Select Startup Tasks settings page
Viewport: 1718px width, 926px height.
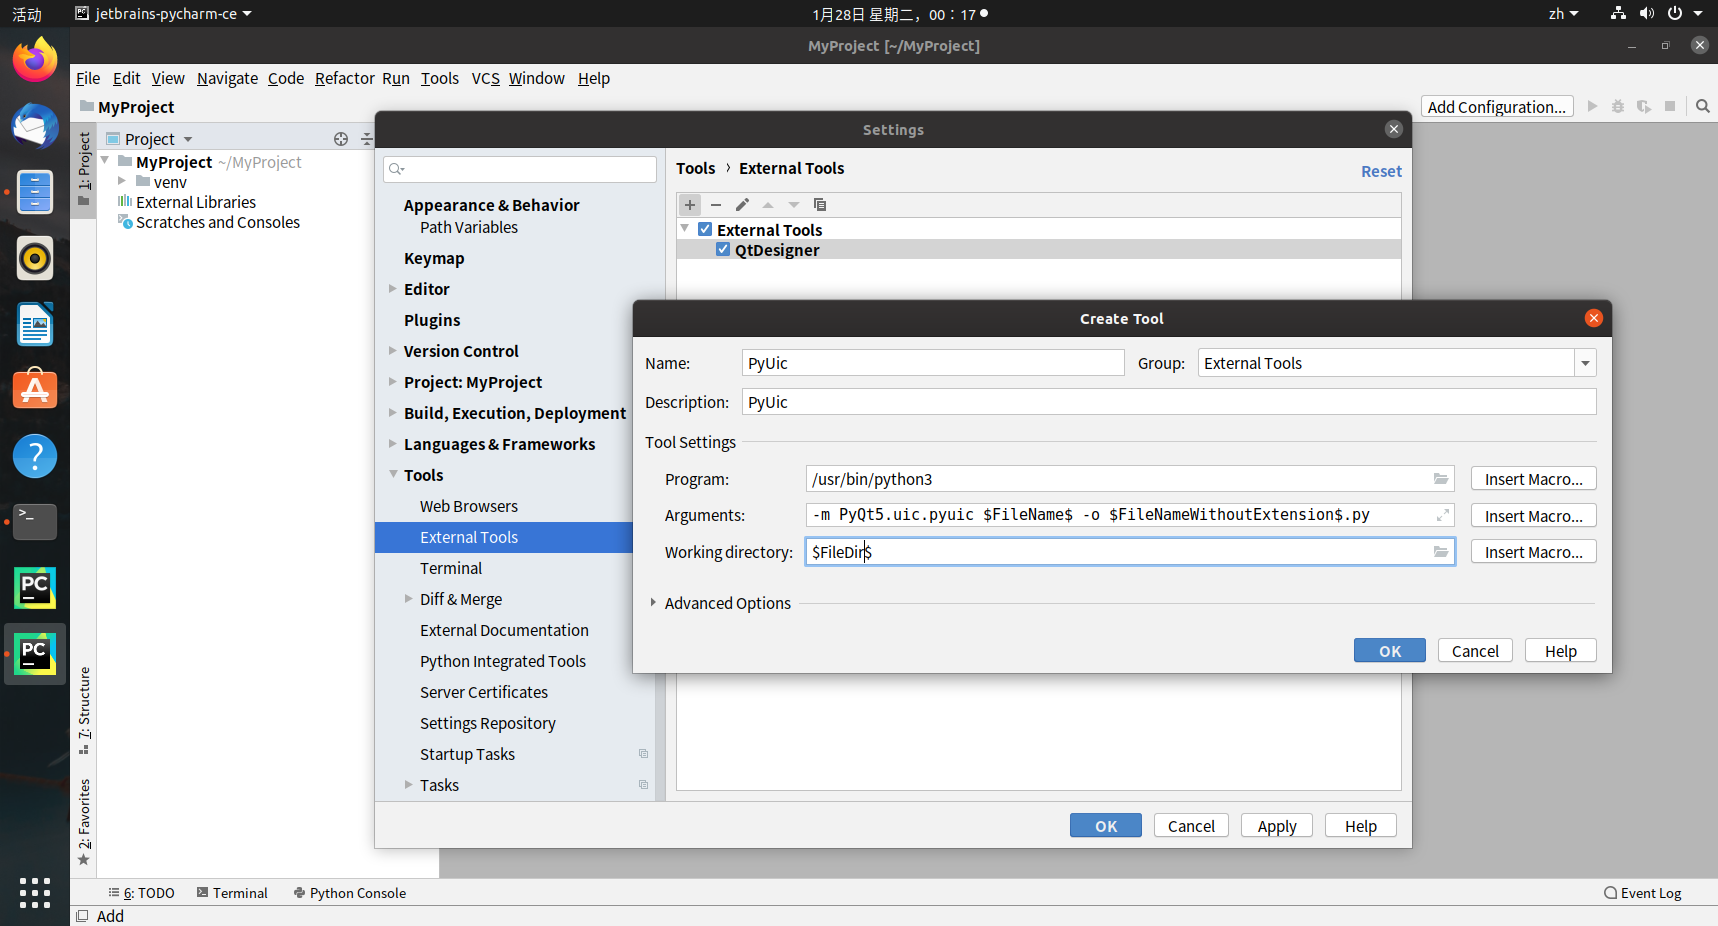coord(467,754)
